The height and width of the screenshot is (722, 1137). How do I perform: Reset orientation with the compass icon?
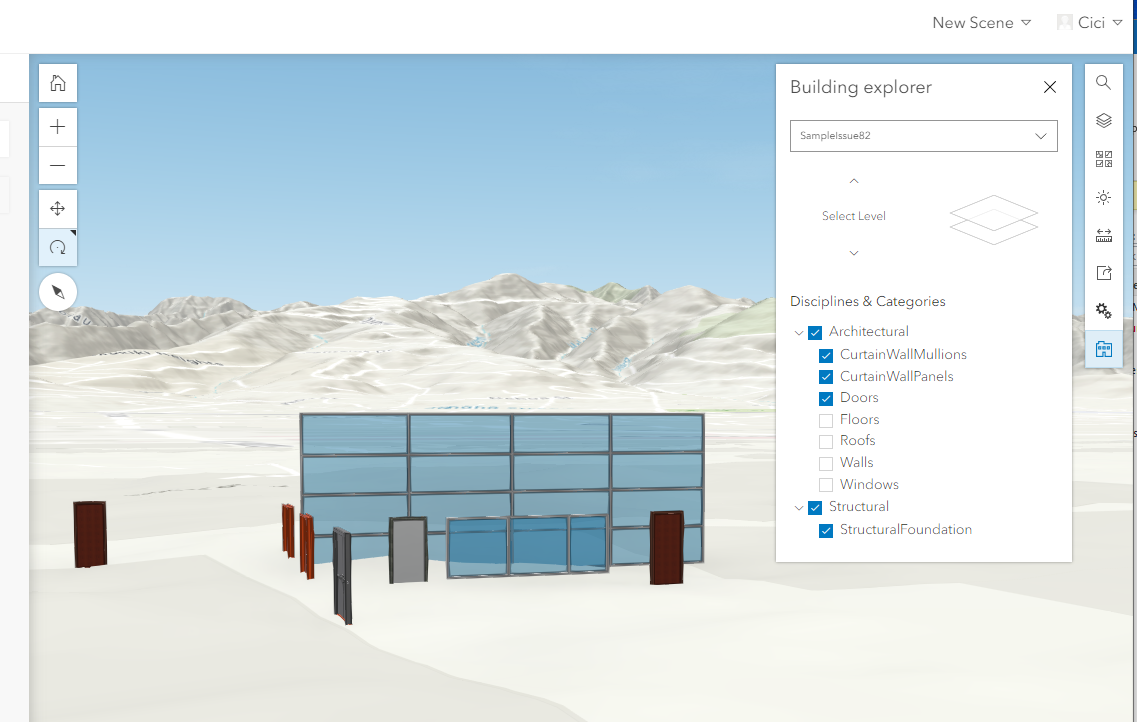(57, 292)
